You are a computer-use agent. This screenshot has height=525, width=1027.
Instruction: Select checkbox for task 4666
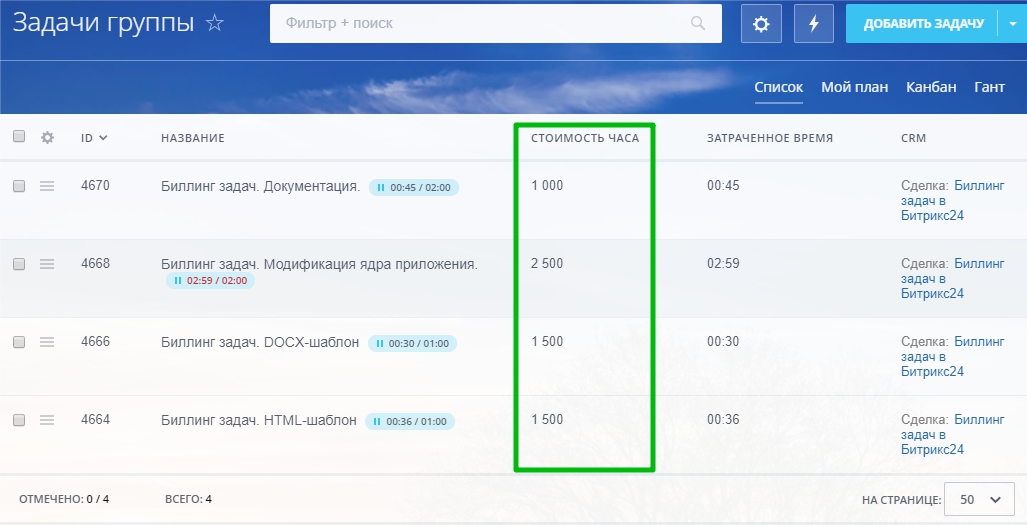19,342
